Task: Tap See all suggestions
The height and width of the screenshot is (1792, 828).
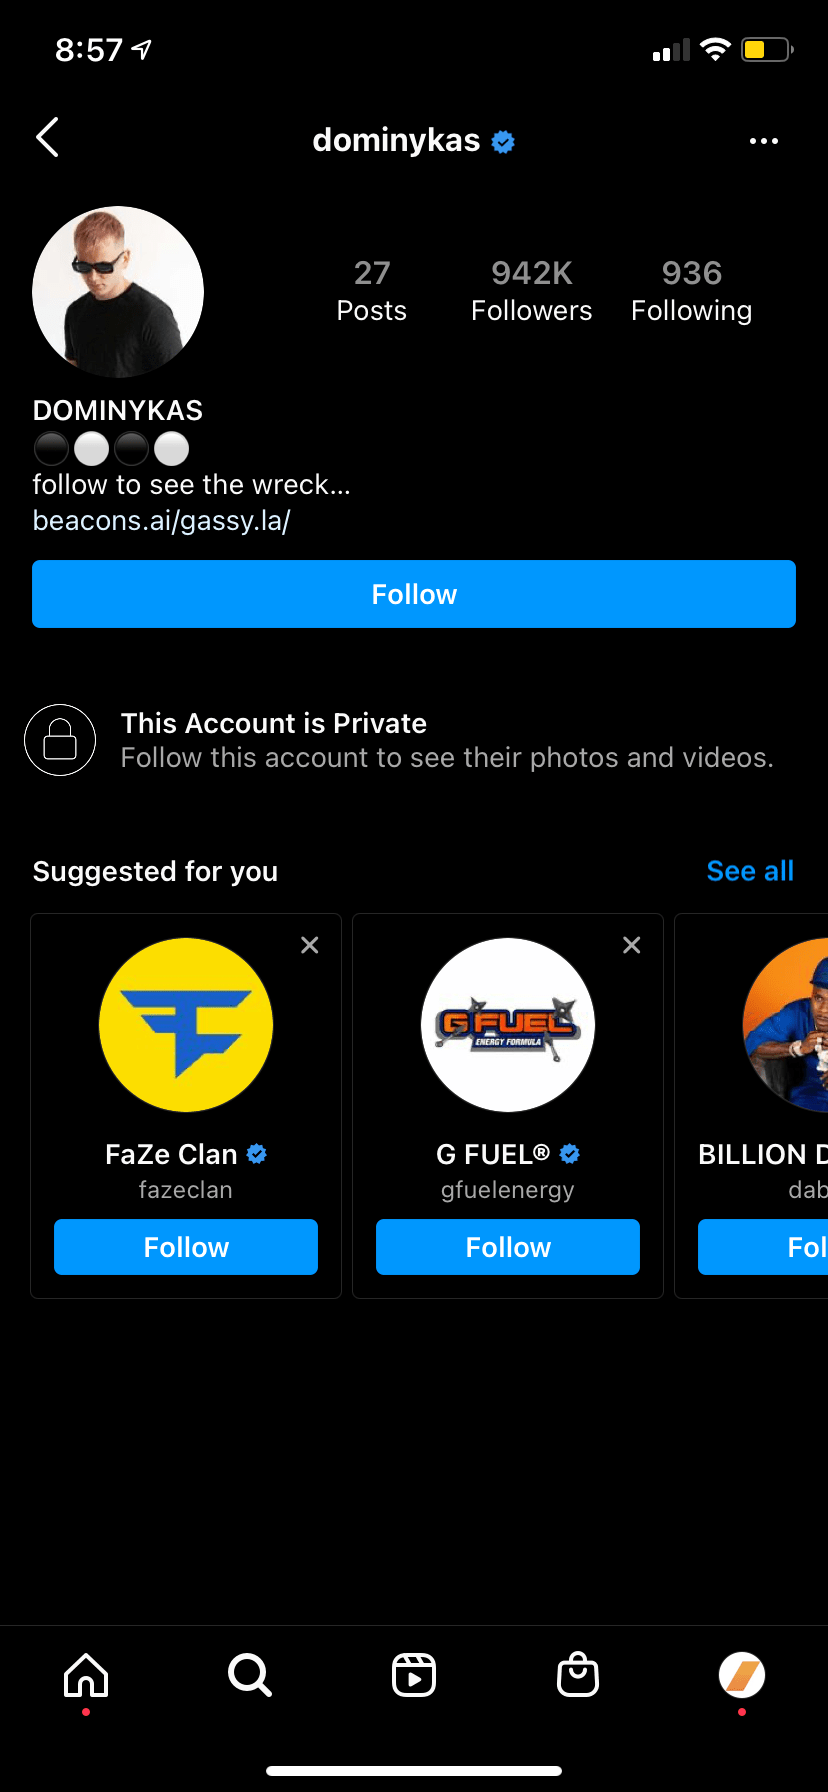Action: pyautogui.click(x=750, y=871)
